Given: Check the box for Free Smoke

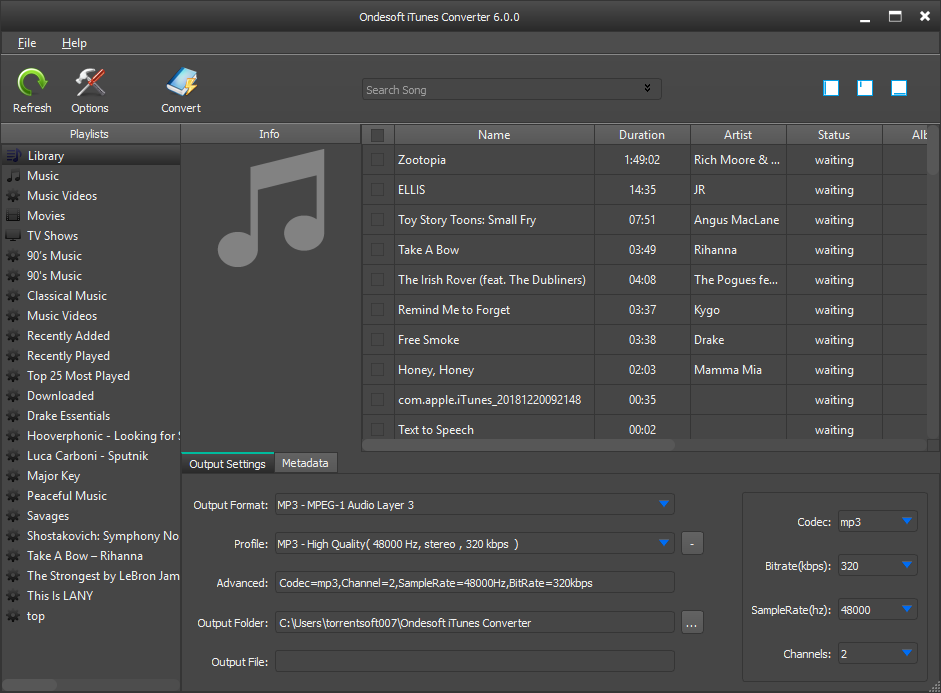Looking at the screenshot, I should click(377, 340).
